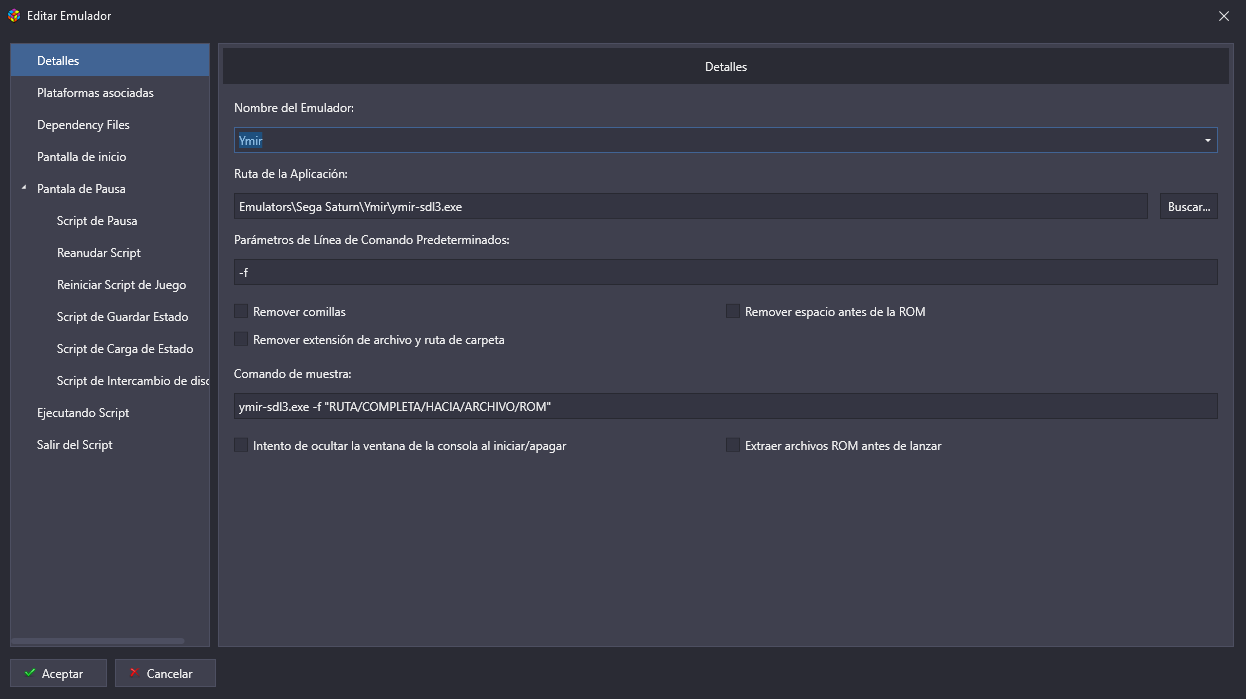Enable Remover espacio antes de la ROM
The height and width of the screenshot is (699, 1246).
(x=733, y=312)
